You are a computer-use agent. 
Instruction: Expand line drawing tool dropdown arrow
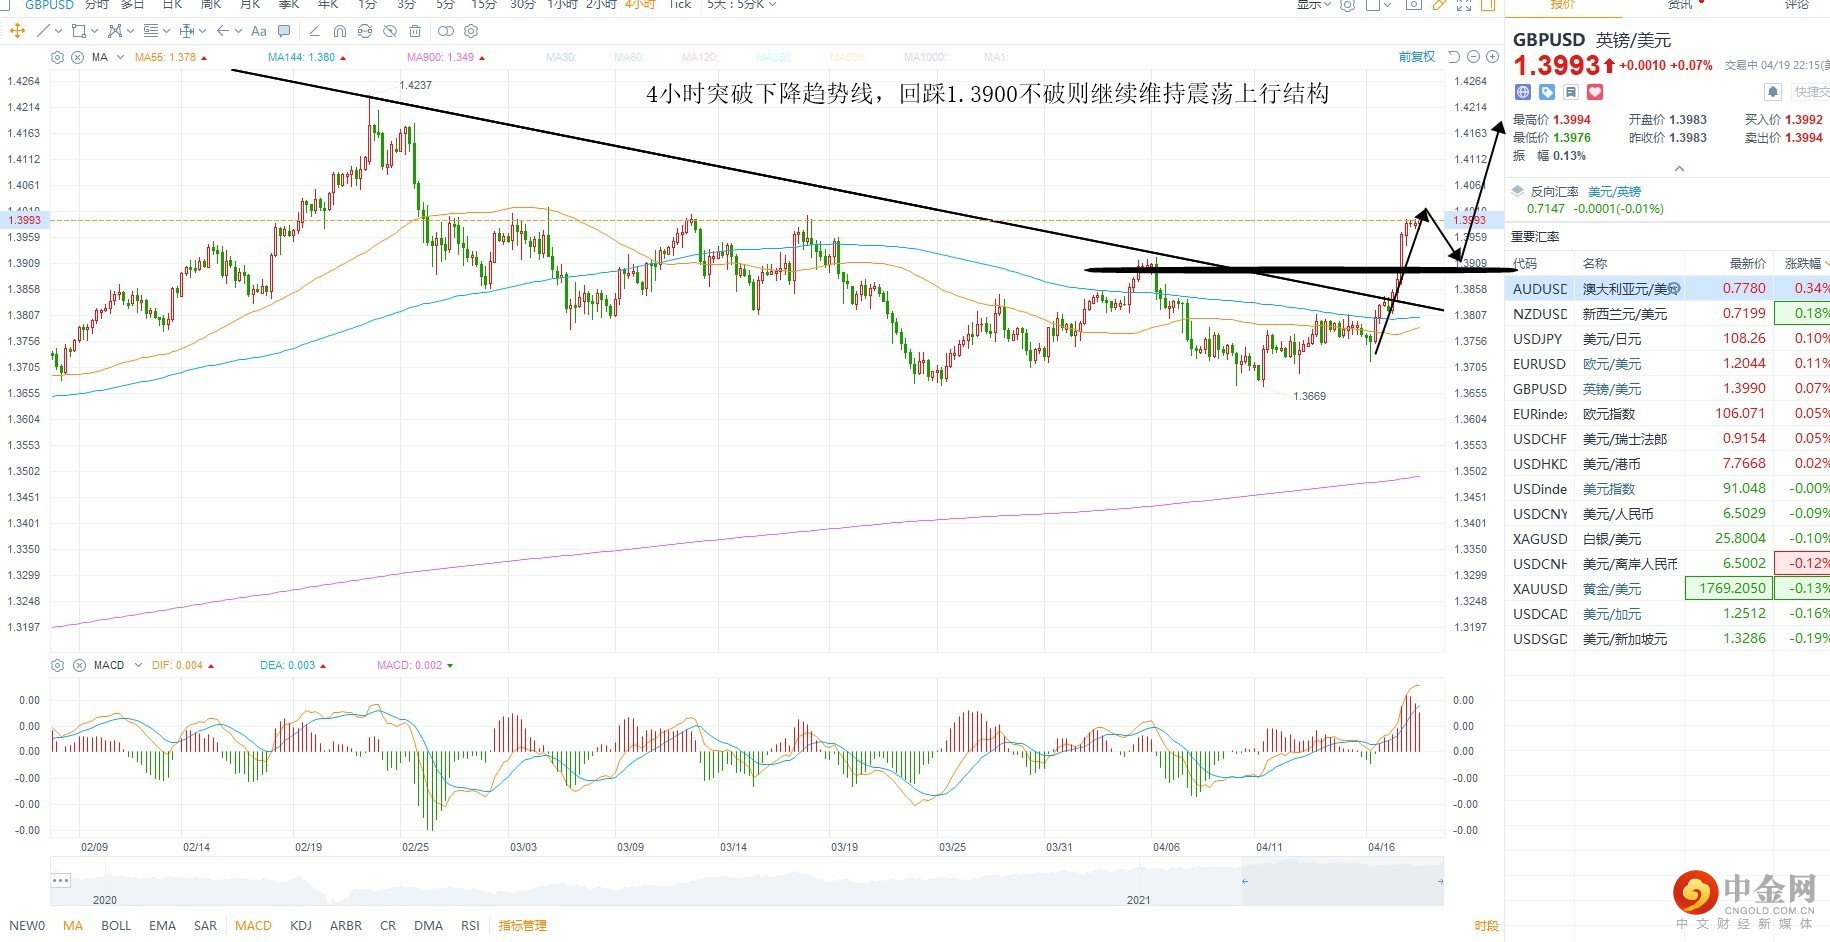59,31
